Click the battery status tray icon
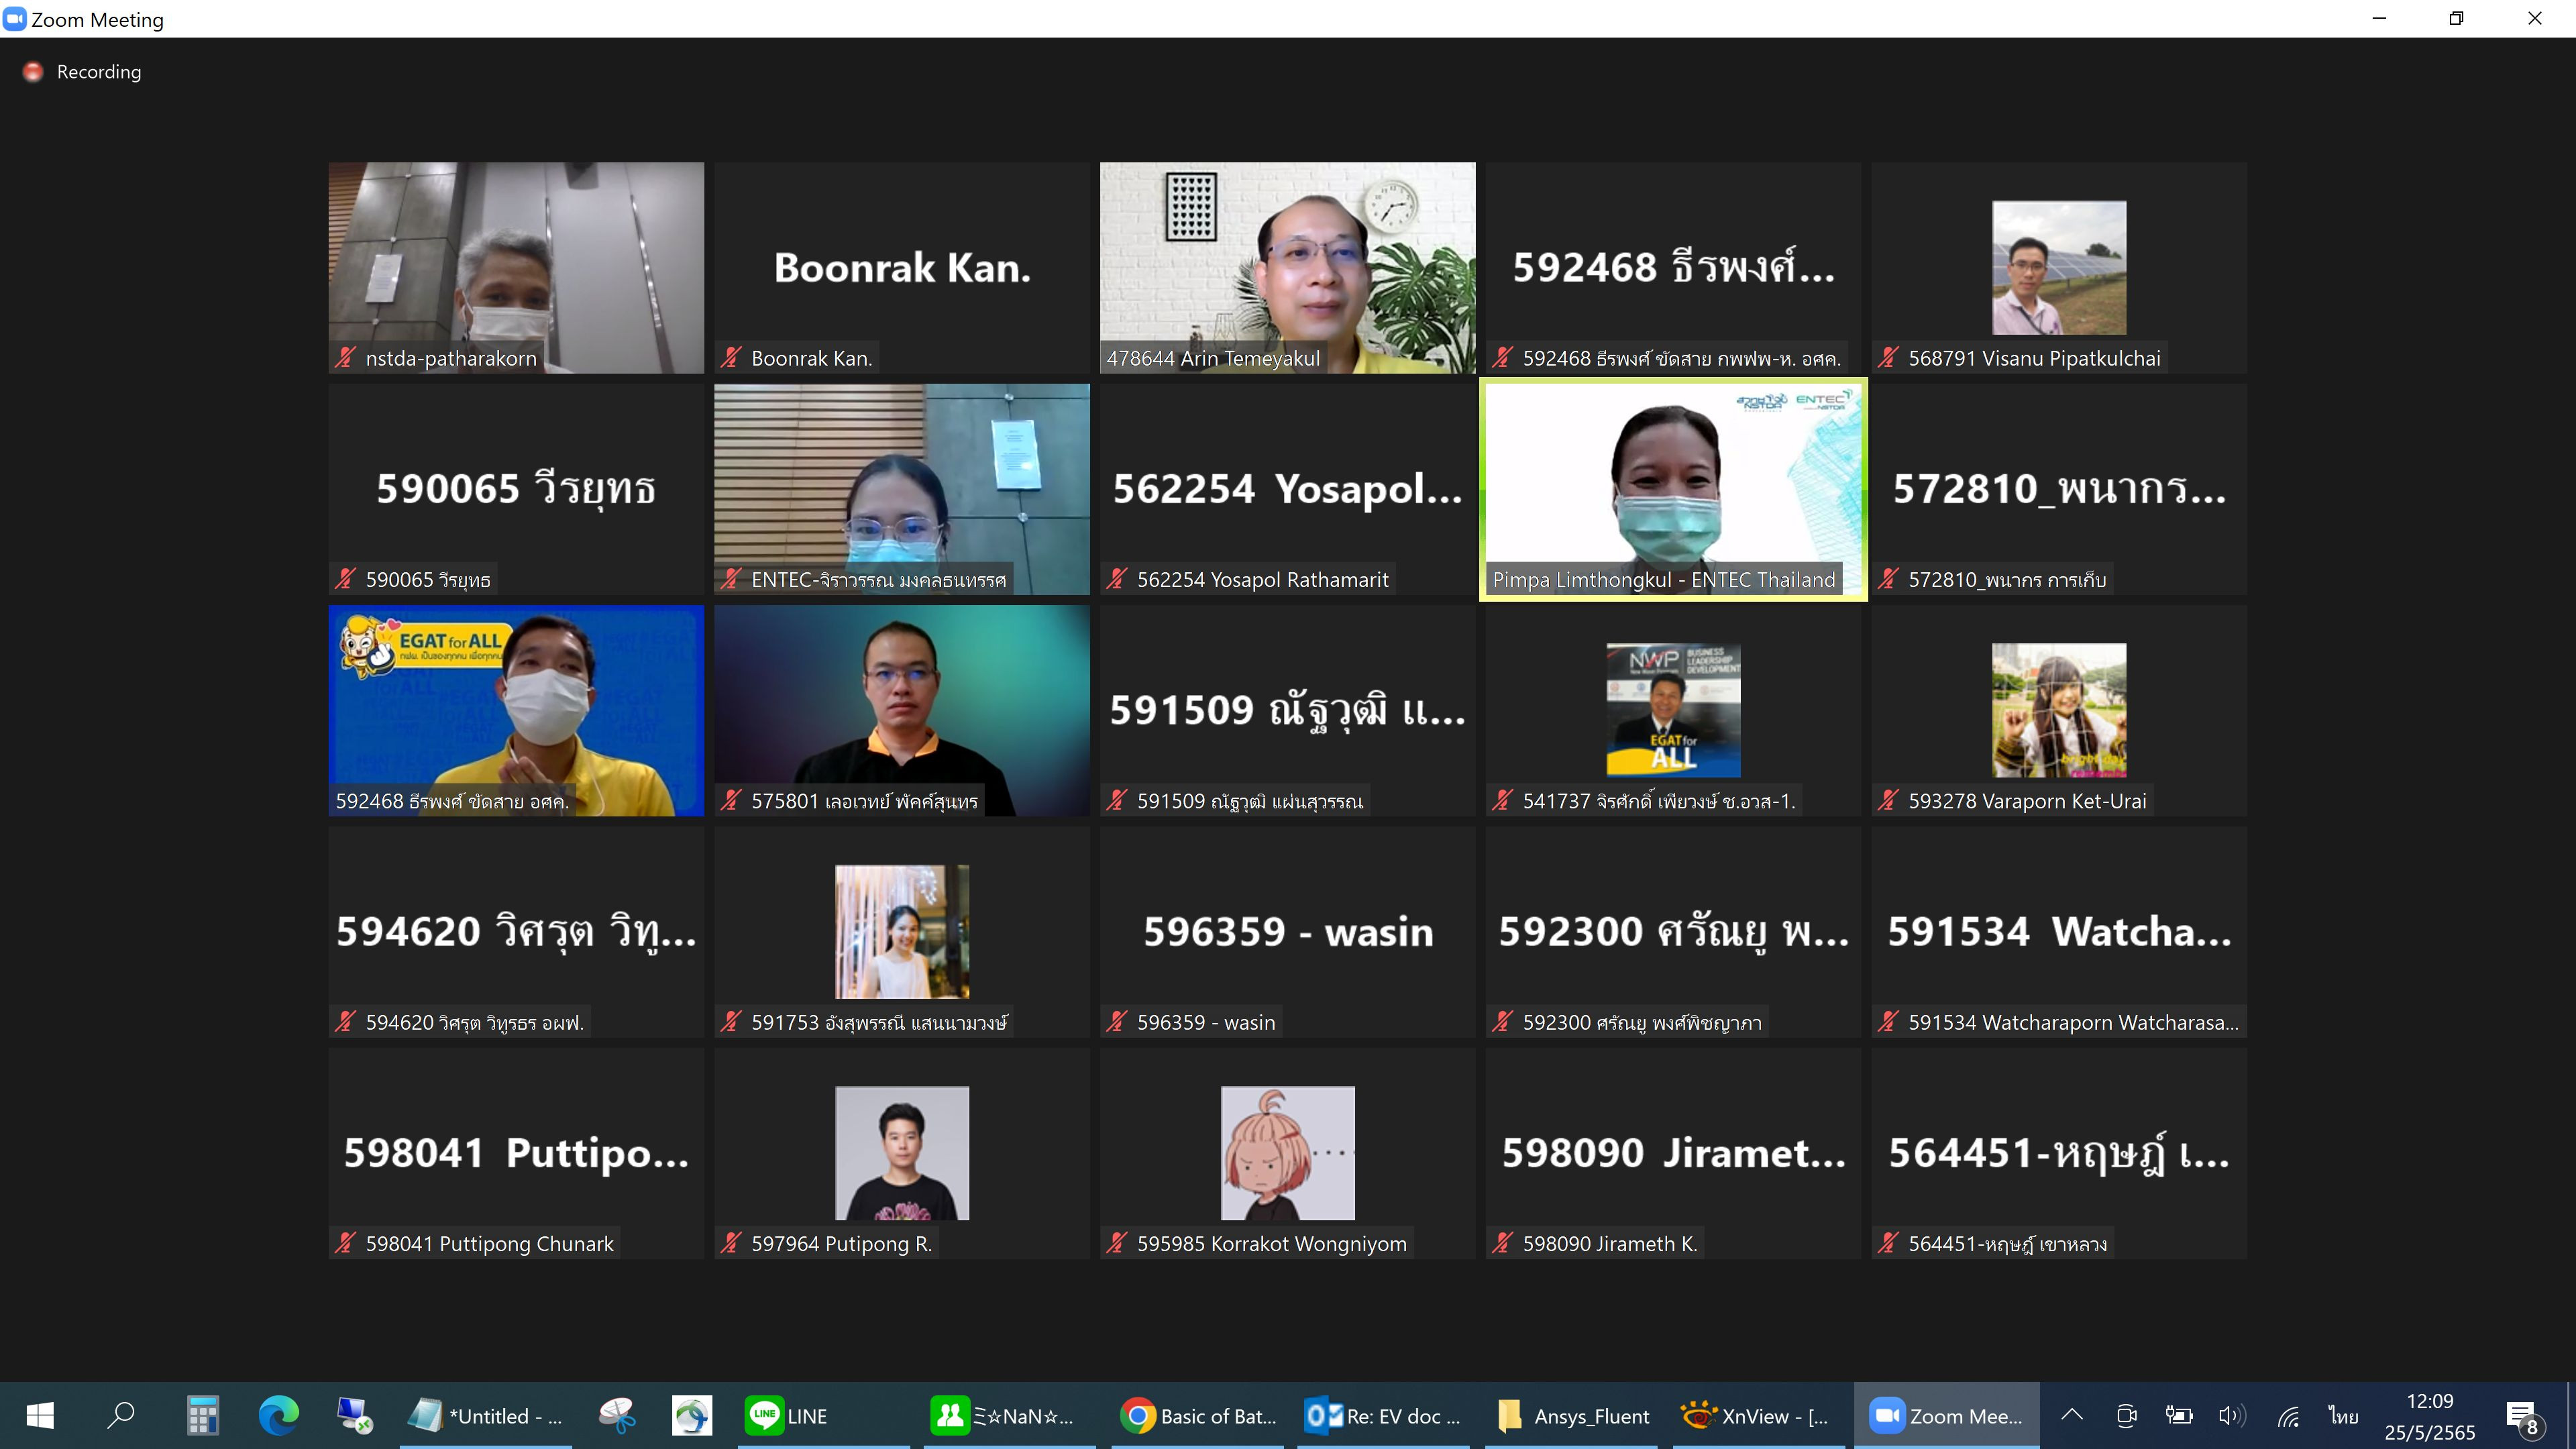The image size is (2576, 1449). point(2179,1416)
